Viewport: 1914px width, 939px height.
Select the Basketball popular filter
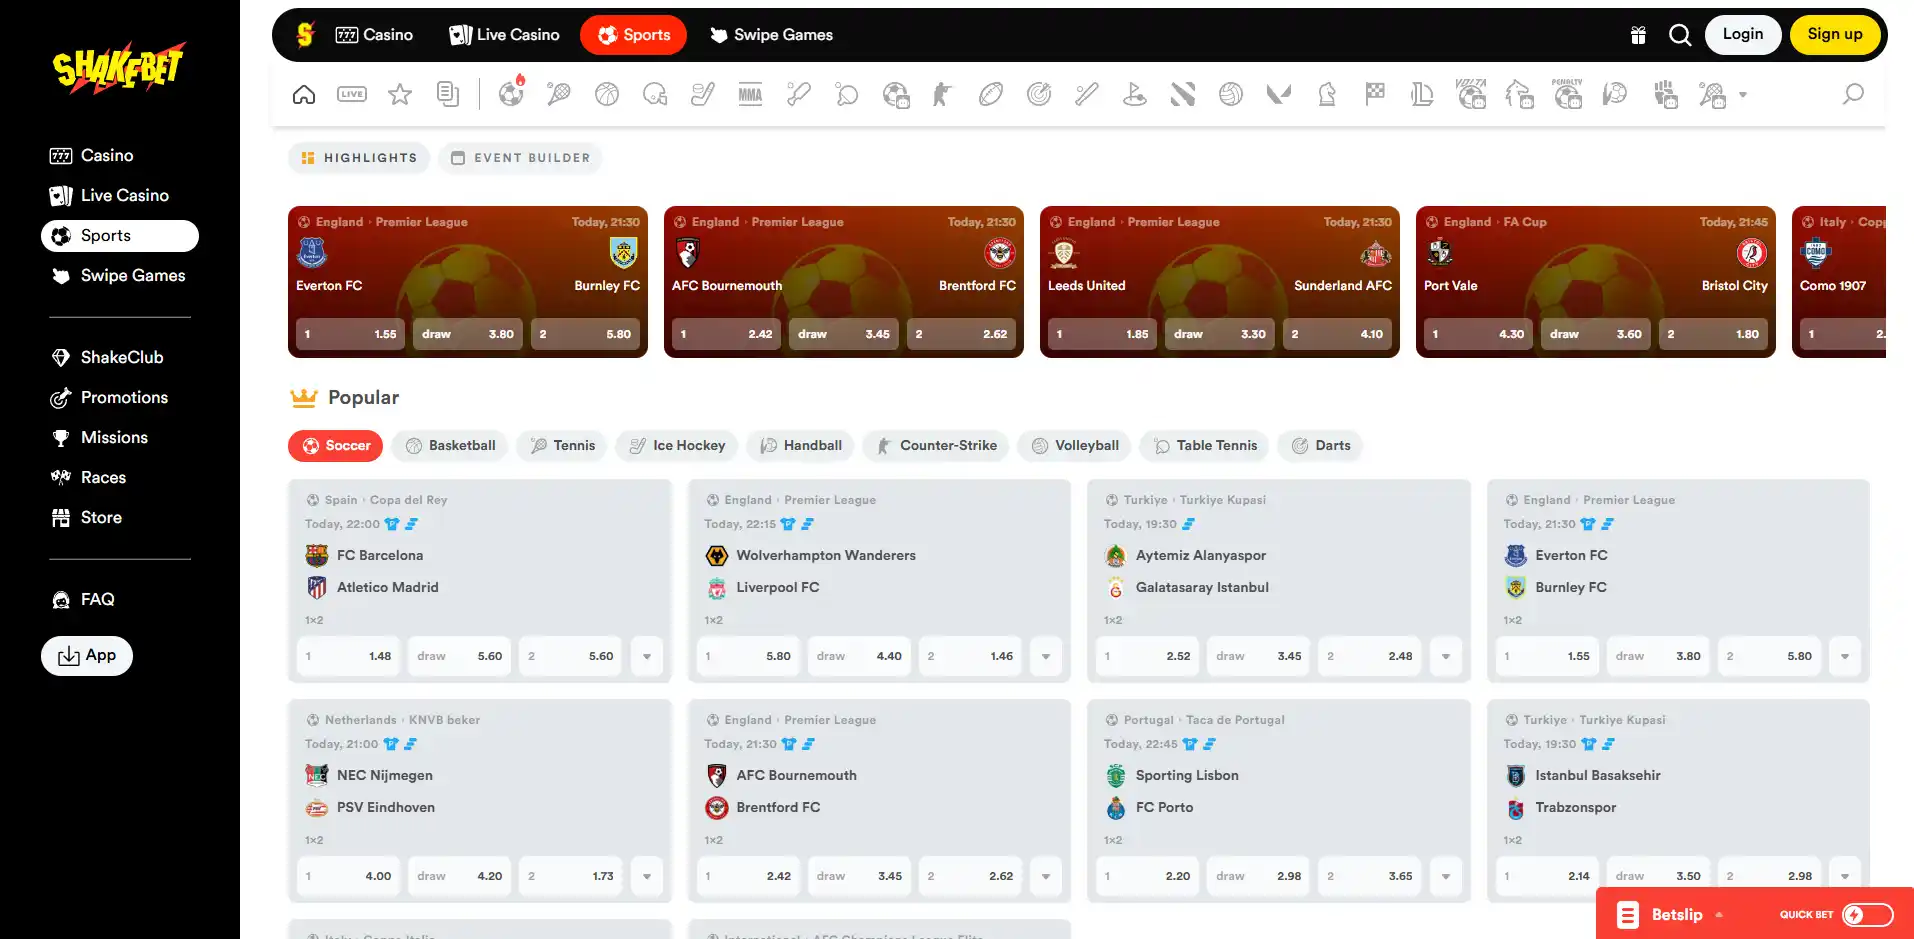[x=450, y=446]
